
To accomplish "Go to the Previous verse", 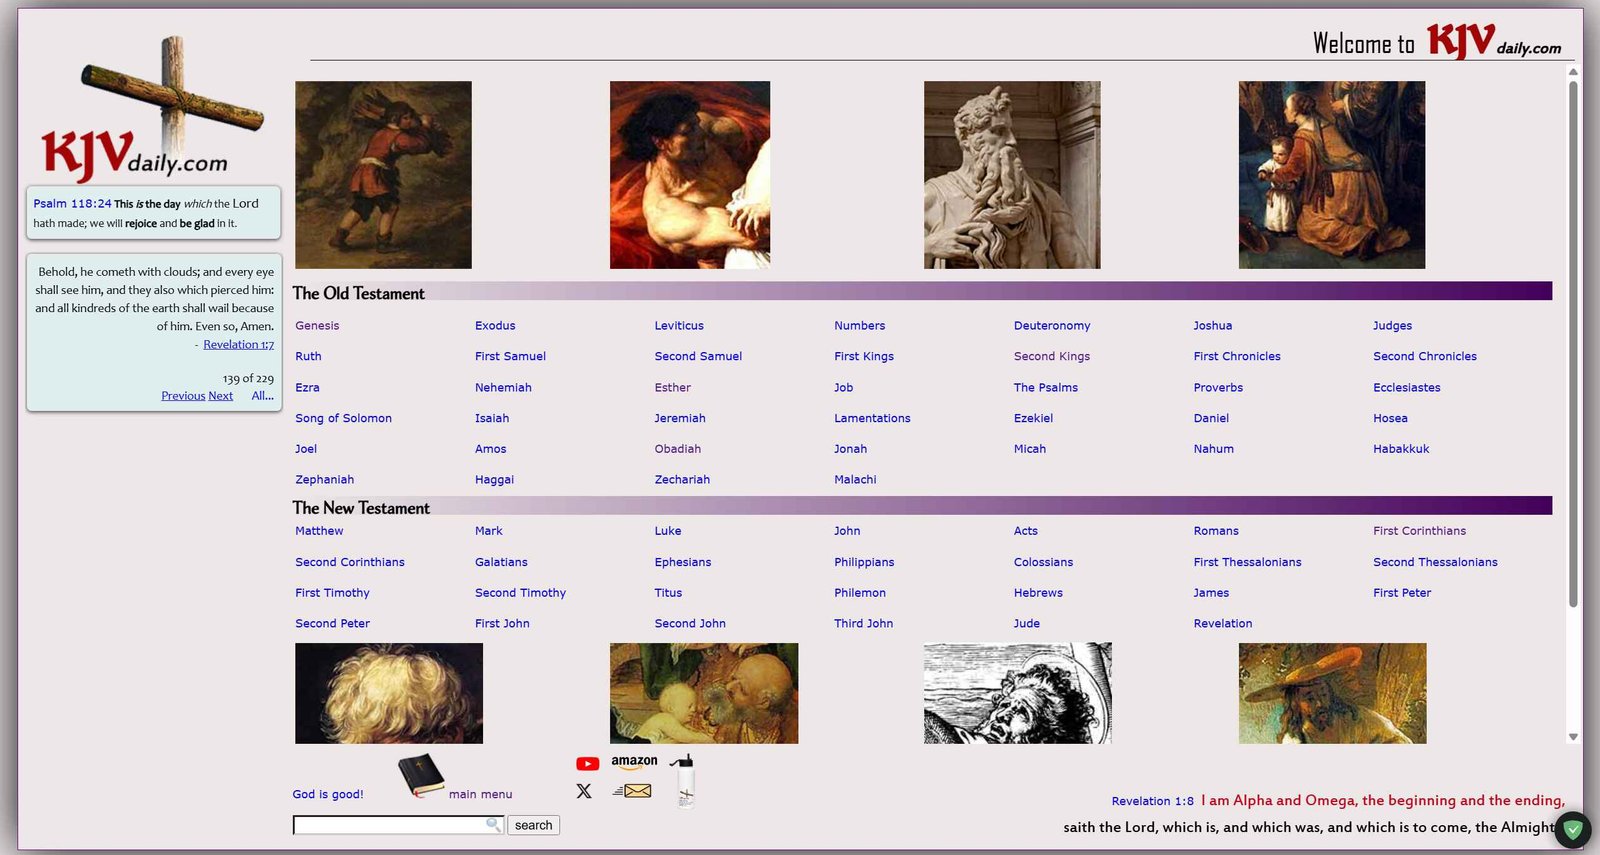I will 183,396.
